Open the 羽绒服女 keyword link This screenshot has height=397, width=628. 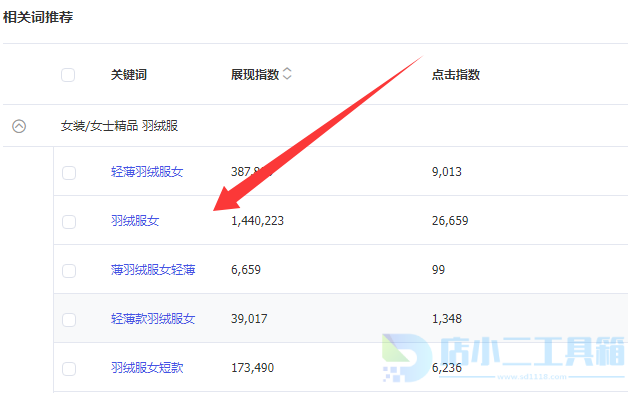135,221
